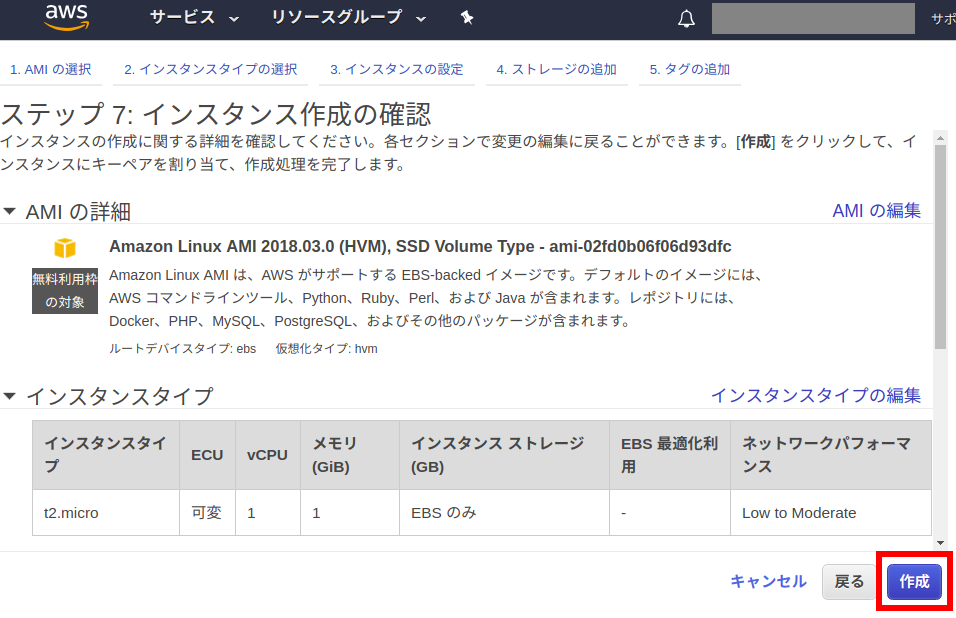This screenshot has width=956, height=618.
Task: Select the t2.micro cell
Action: click(105, 513)
